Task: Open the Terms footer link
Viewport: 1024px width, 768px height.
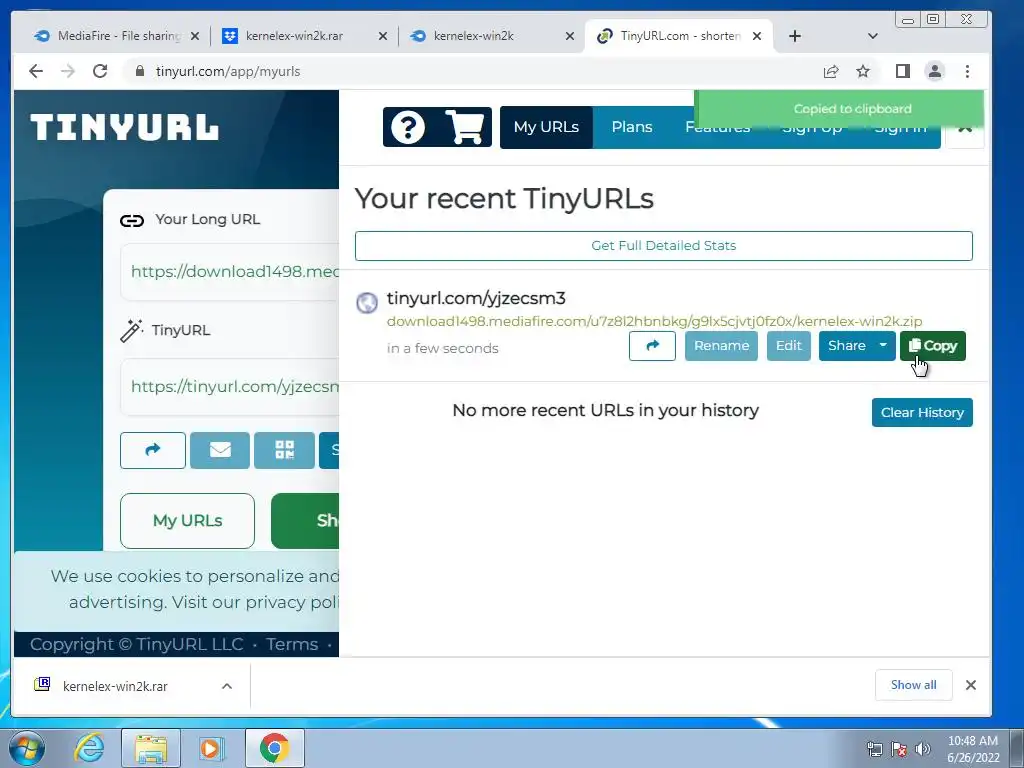Action: [x=292, y=644]
